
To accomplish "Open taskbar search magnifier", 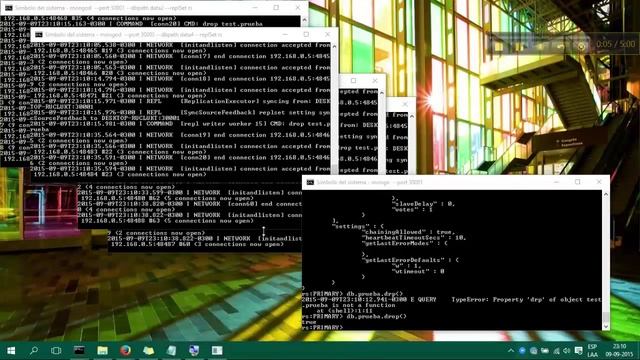I will click(34, 350).
